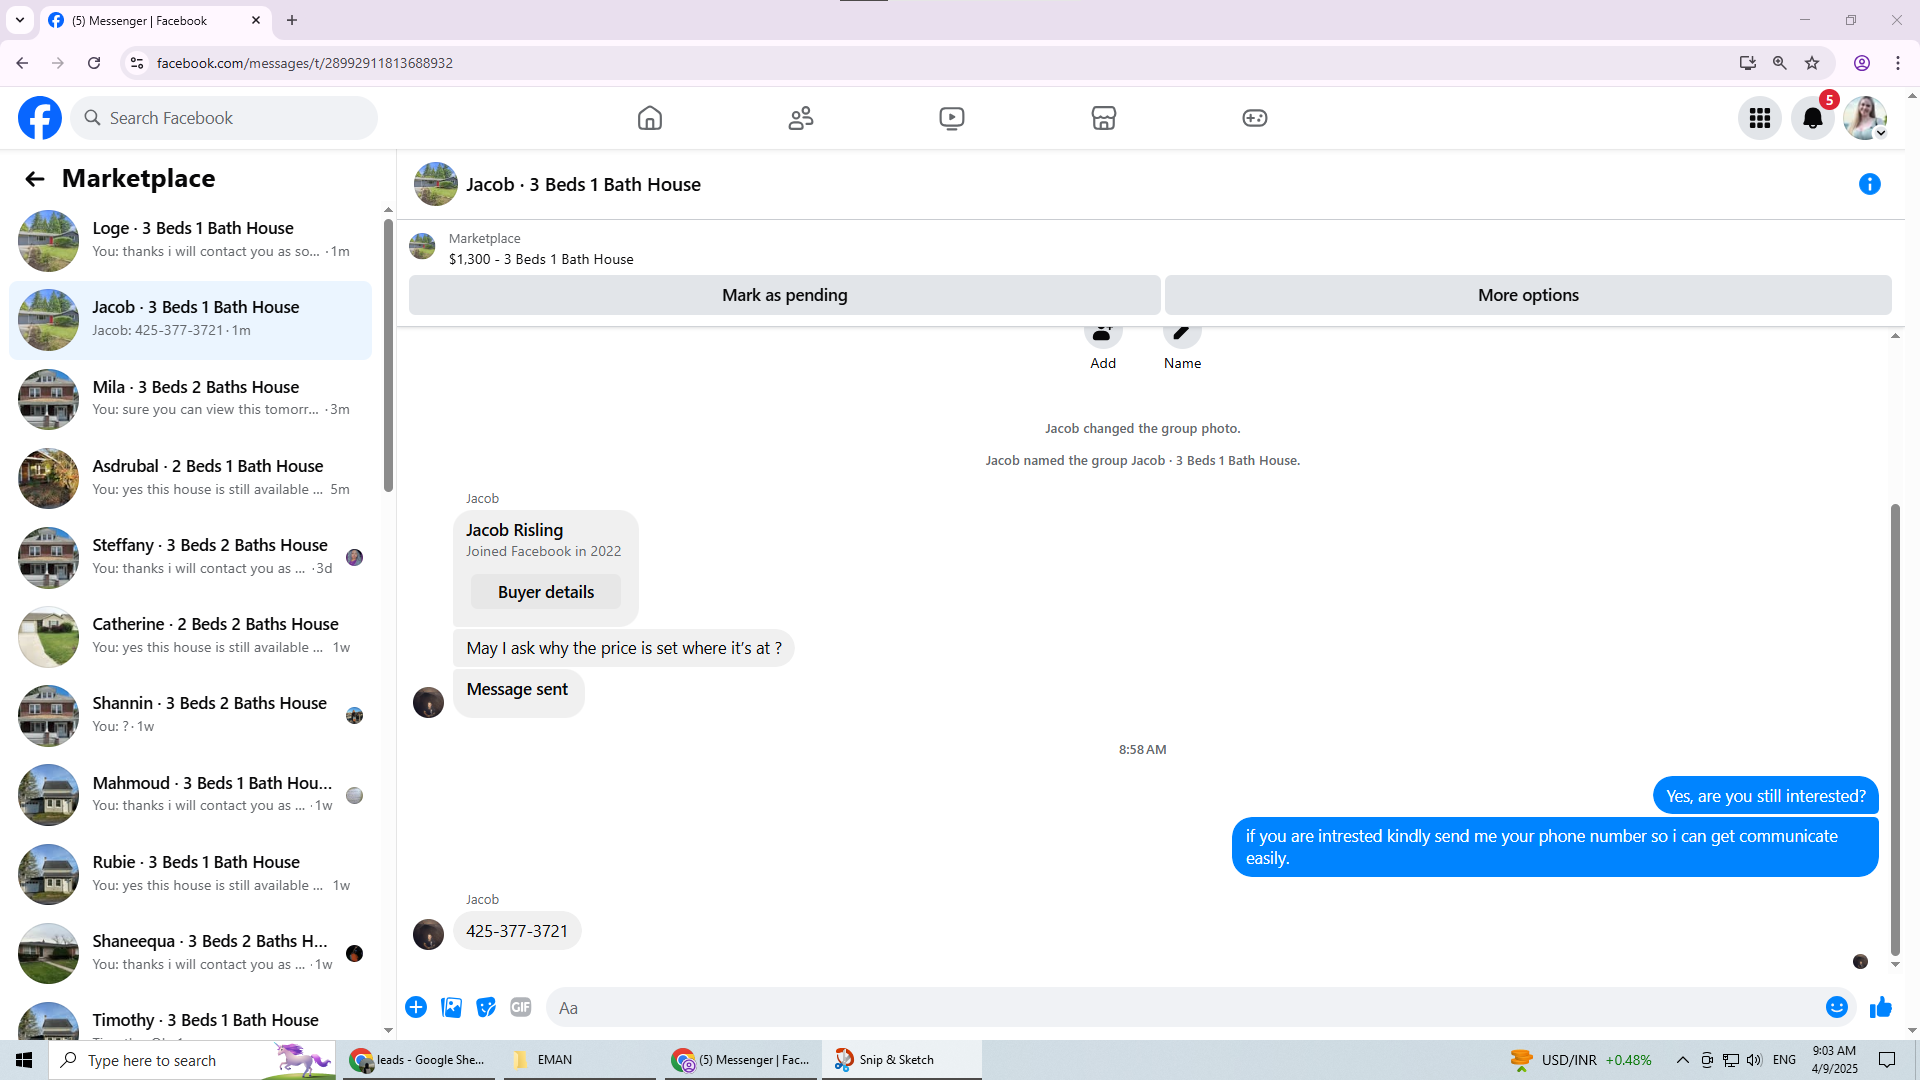Viewport: 1920px width, 1080px height.
Task: Open the emoji picker
Action: click(x=1837, y=1007)
